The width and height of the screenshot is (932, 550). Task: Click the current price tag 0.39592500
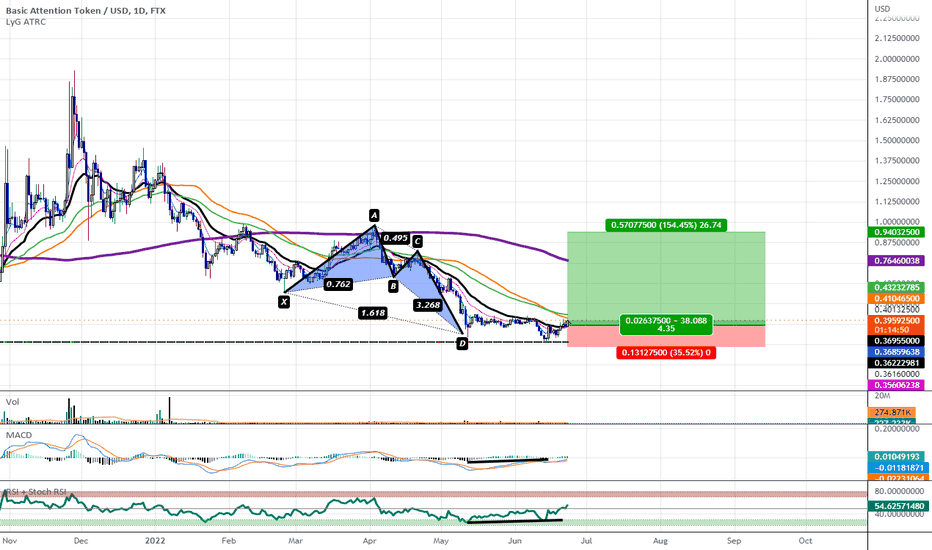896,320
